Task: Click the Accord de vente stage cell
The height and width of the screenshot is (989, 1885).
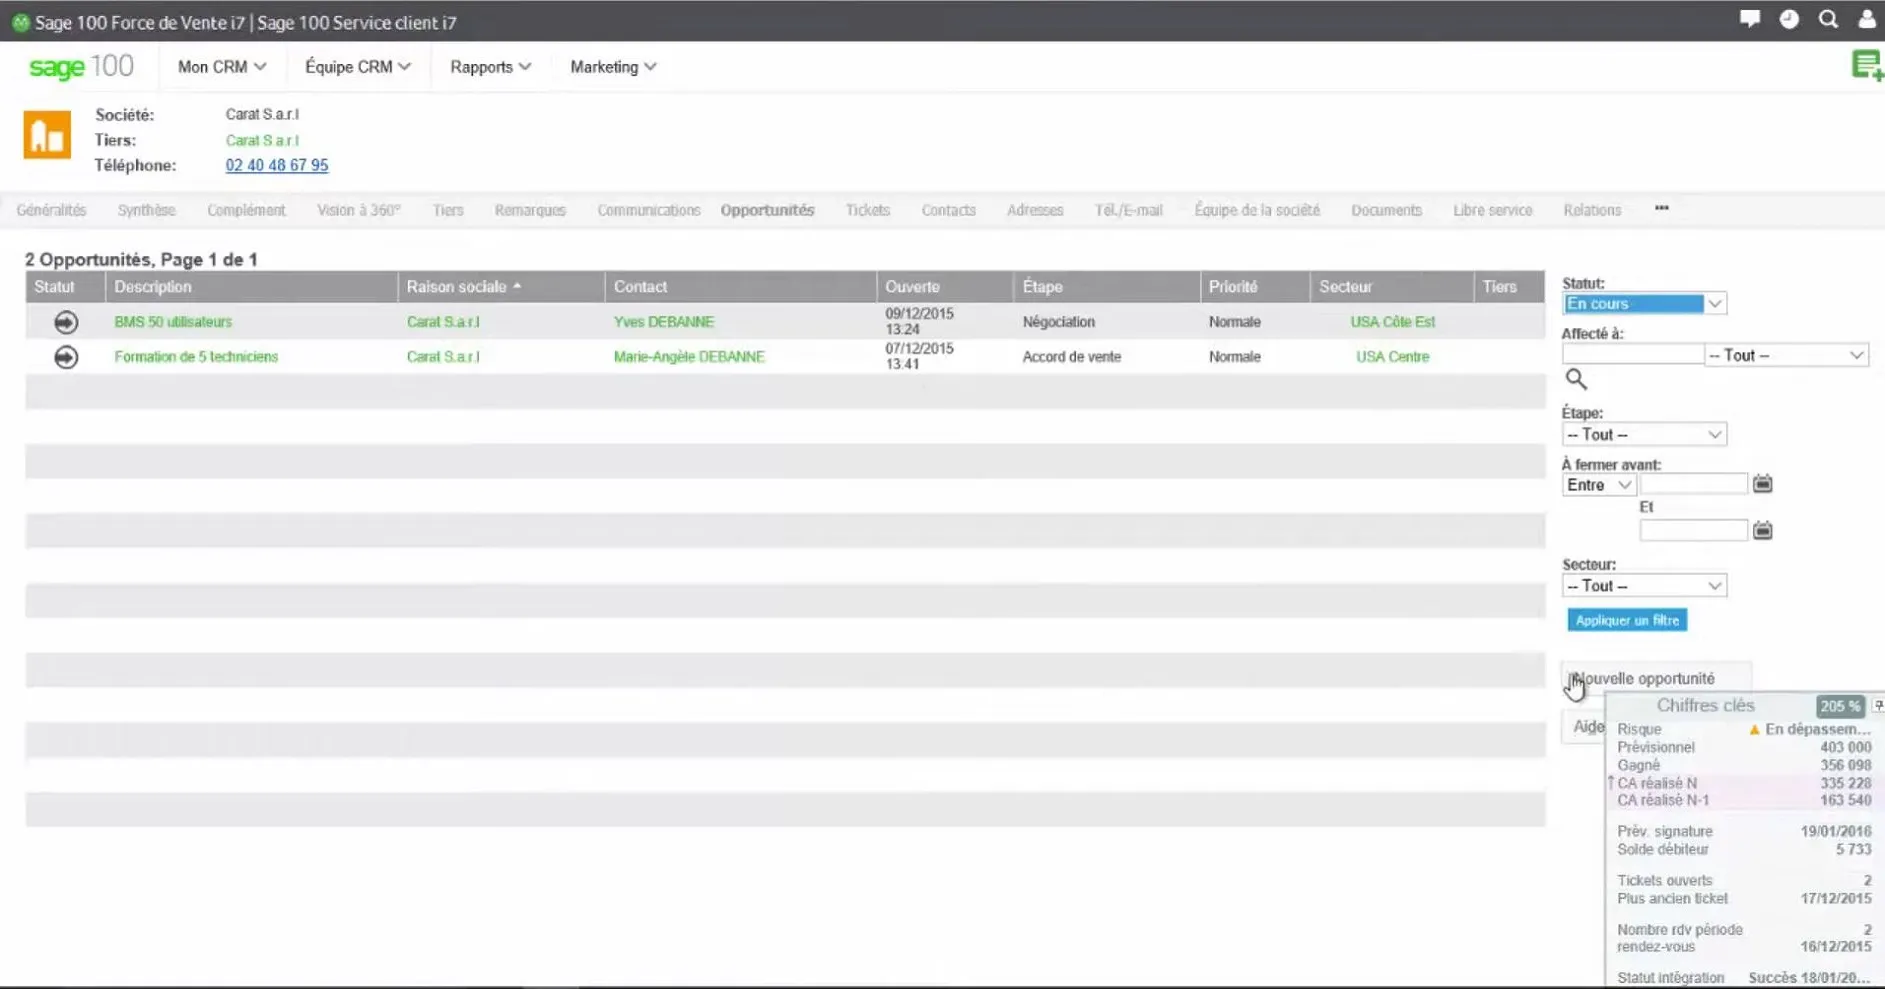Action: (1071, 357)
